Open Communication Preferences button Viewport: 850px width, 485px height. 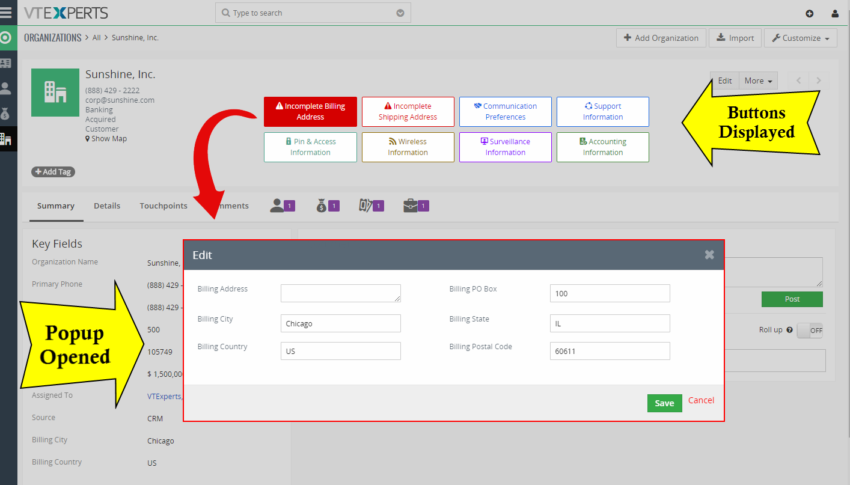click(x=505, y=112)
